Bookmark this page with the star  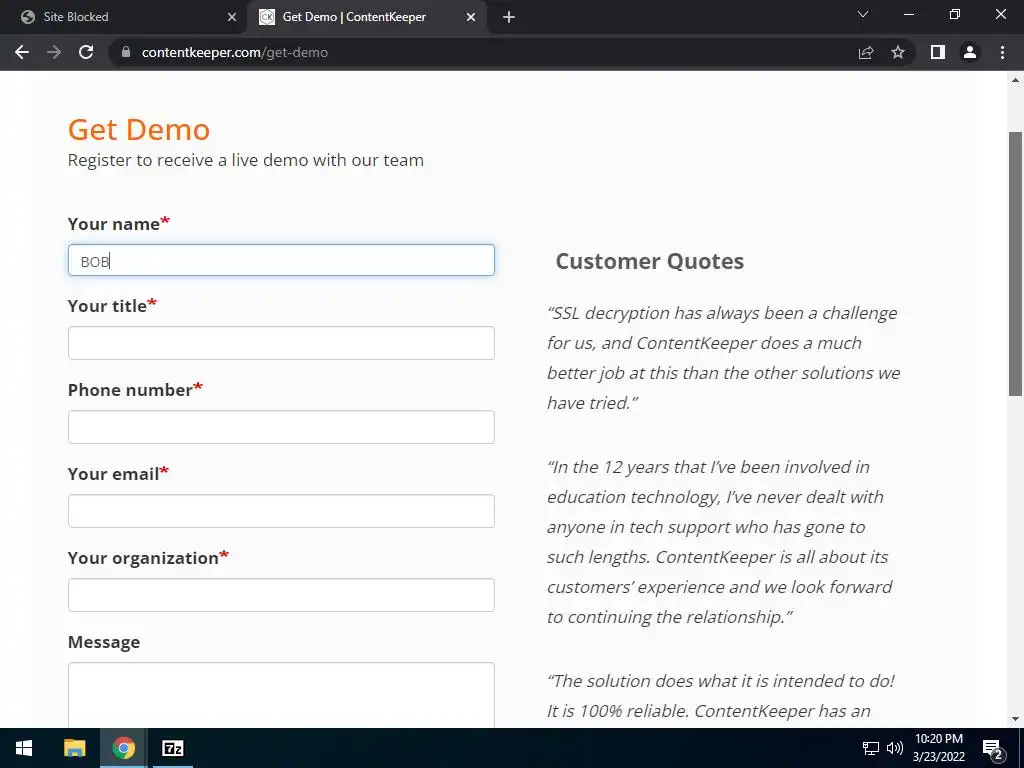(x=898, y=52)
